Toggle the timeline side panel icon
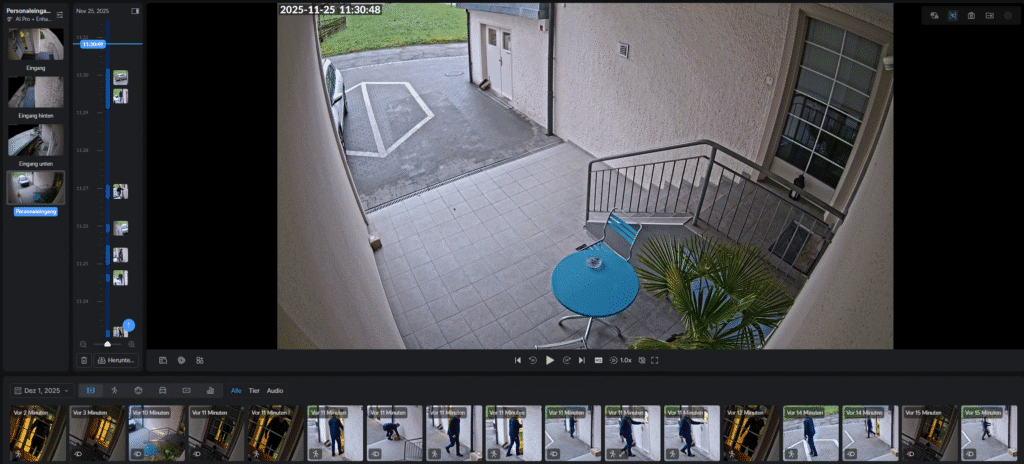1024x464 pixels. point(135,11)
